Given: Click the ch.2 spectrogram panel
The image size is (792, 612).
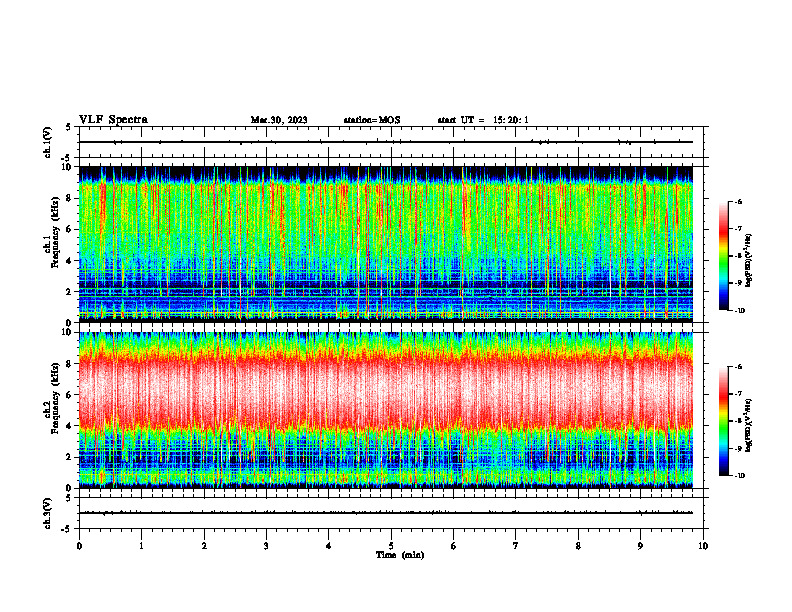Looking at the screenshot, I should [x=386, y=410].
